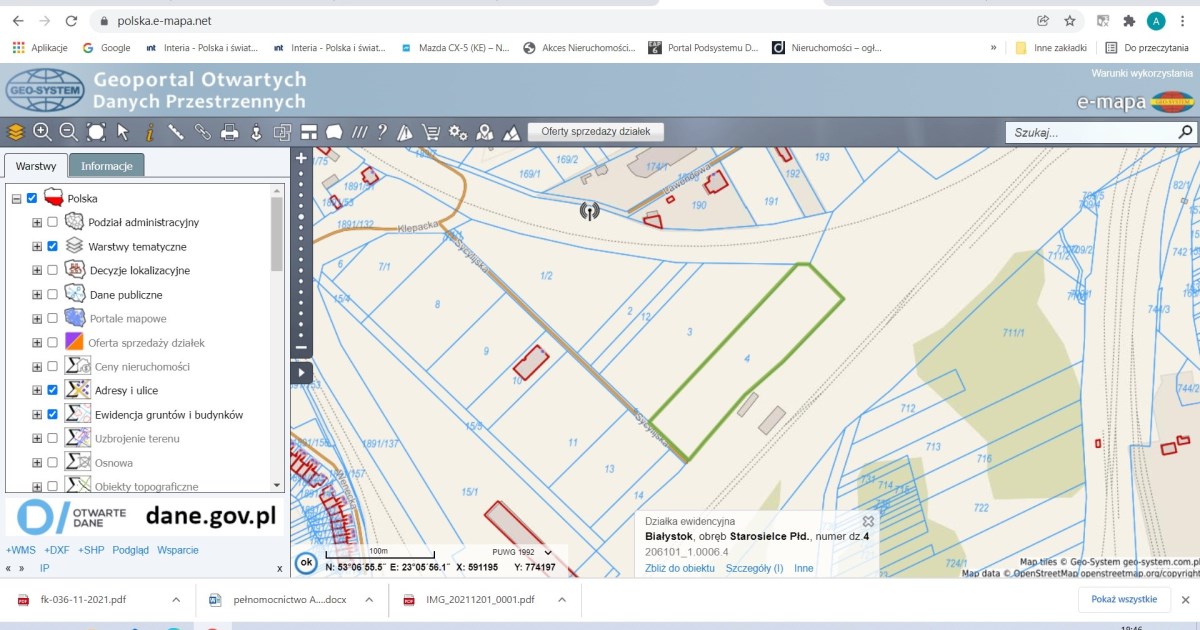Select the zoom out magnifier tool
Image resolution: width=1200 pixels, height=630 pixels.
69,132
